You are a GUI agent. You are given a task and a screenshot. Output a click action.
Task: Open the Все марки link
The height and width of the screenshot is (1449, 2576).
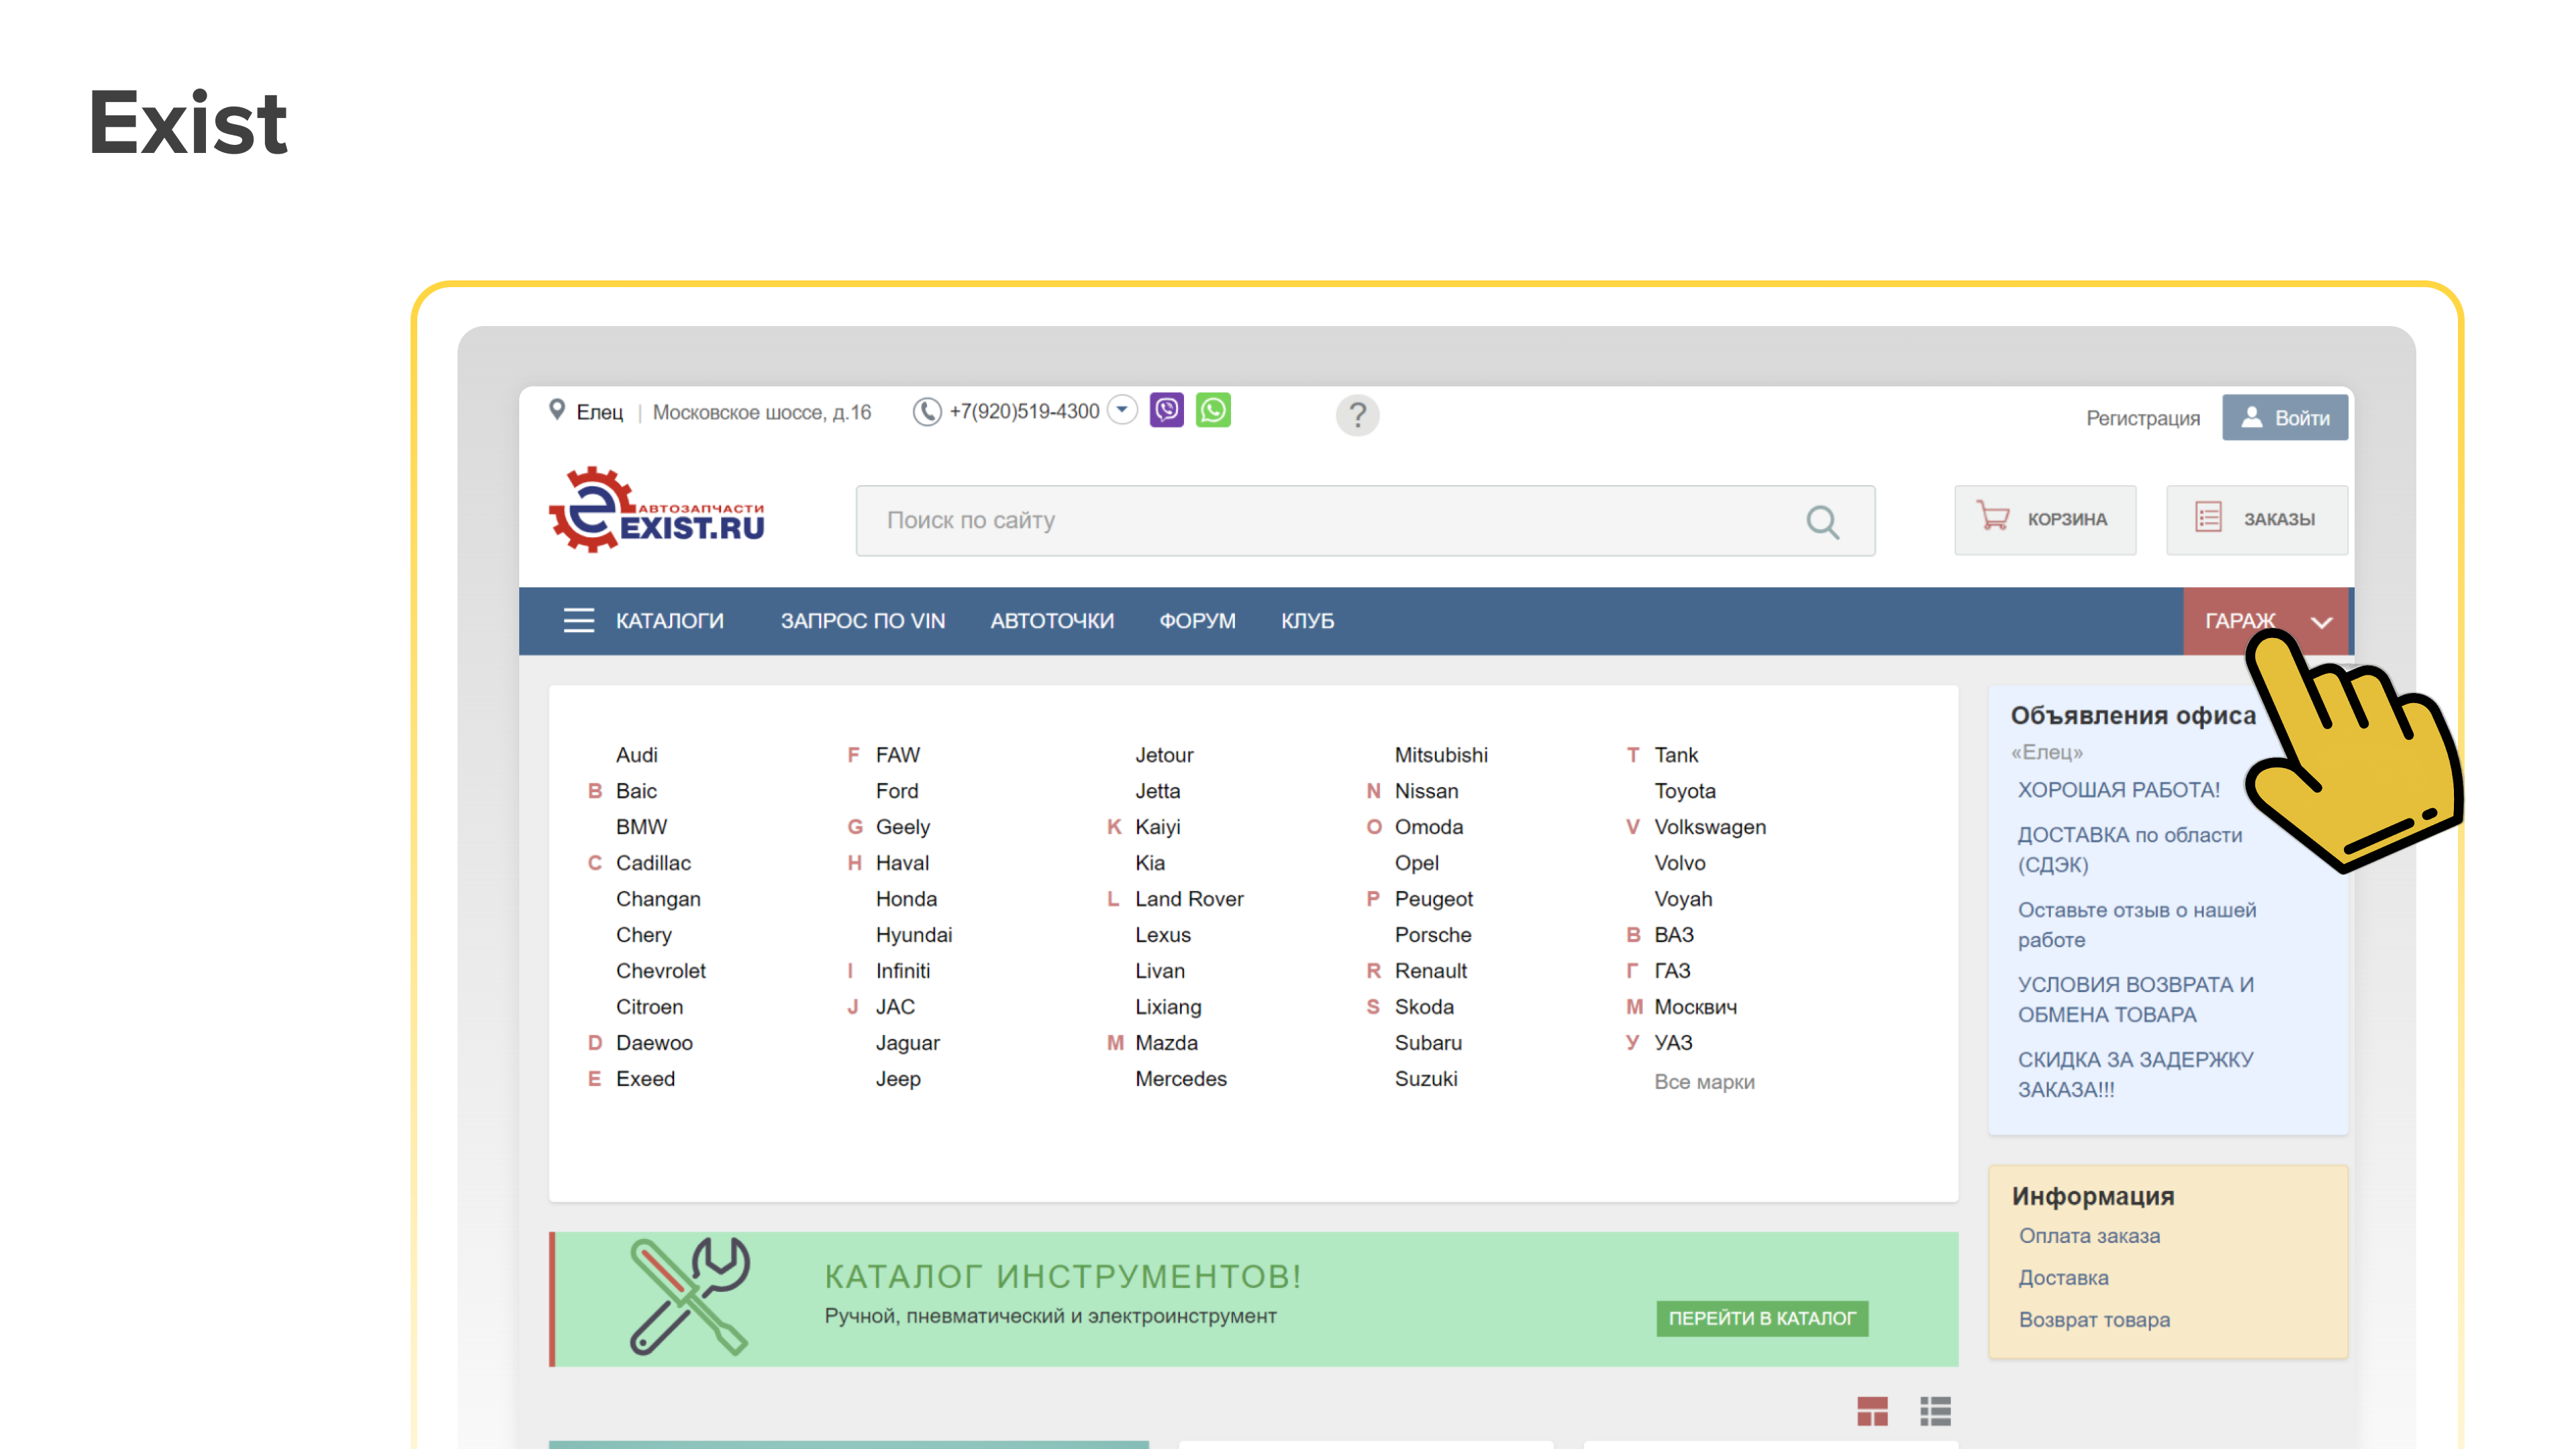click(1704, 1082)
